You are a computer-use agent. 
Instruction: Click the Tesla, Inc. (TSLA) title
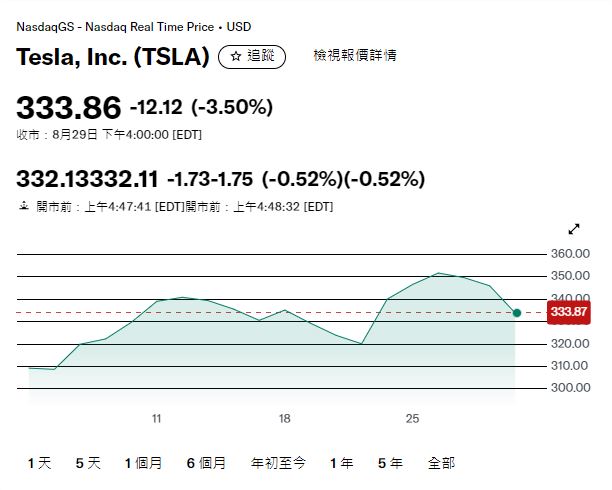click(113, 57)
